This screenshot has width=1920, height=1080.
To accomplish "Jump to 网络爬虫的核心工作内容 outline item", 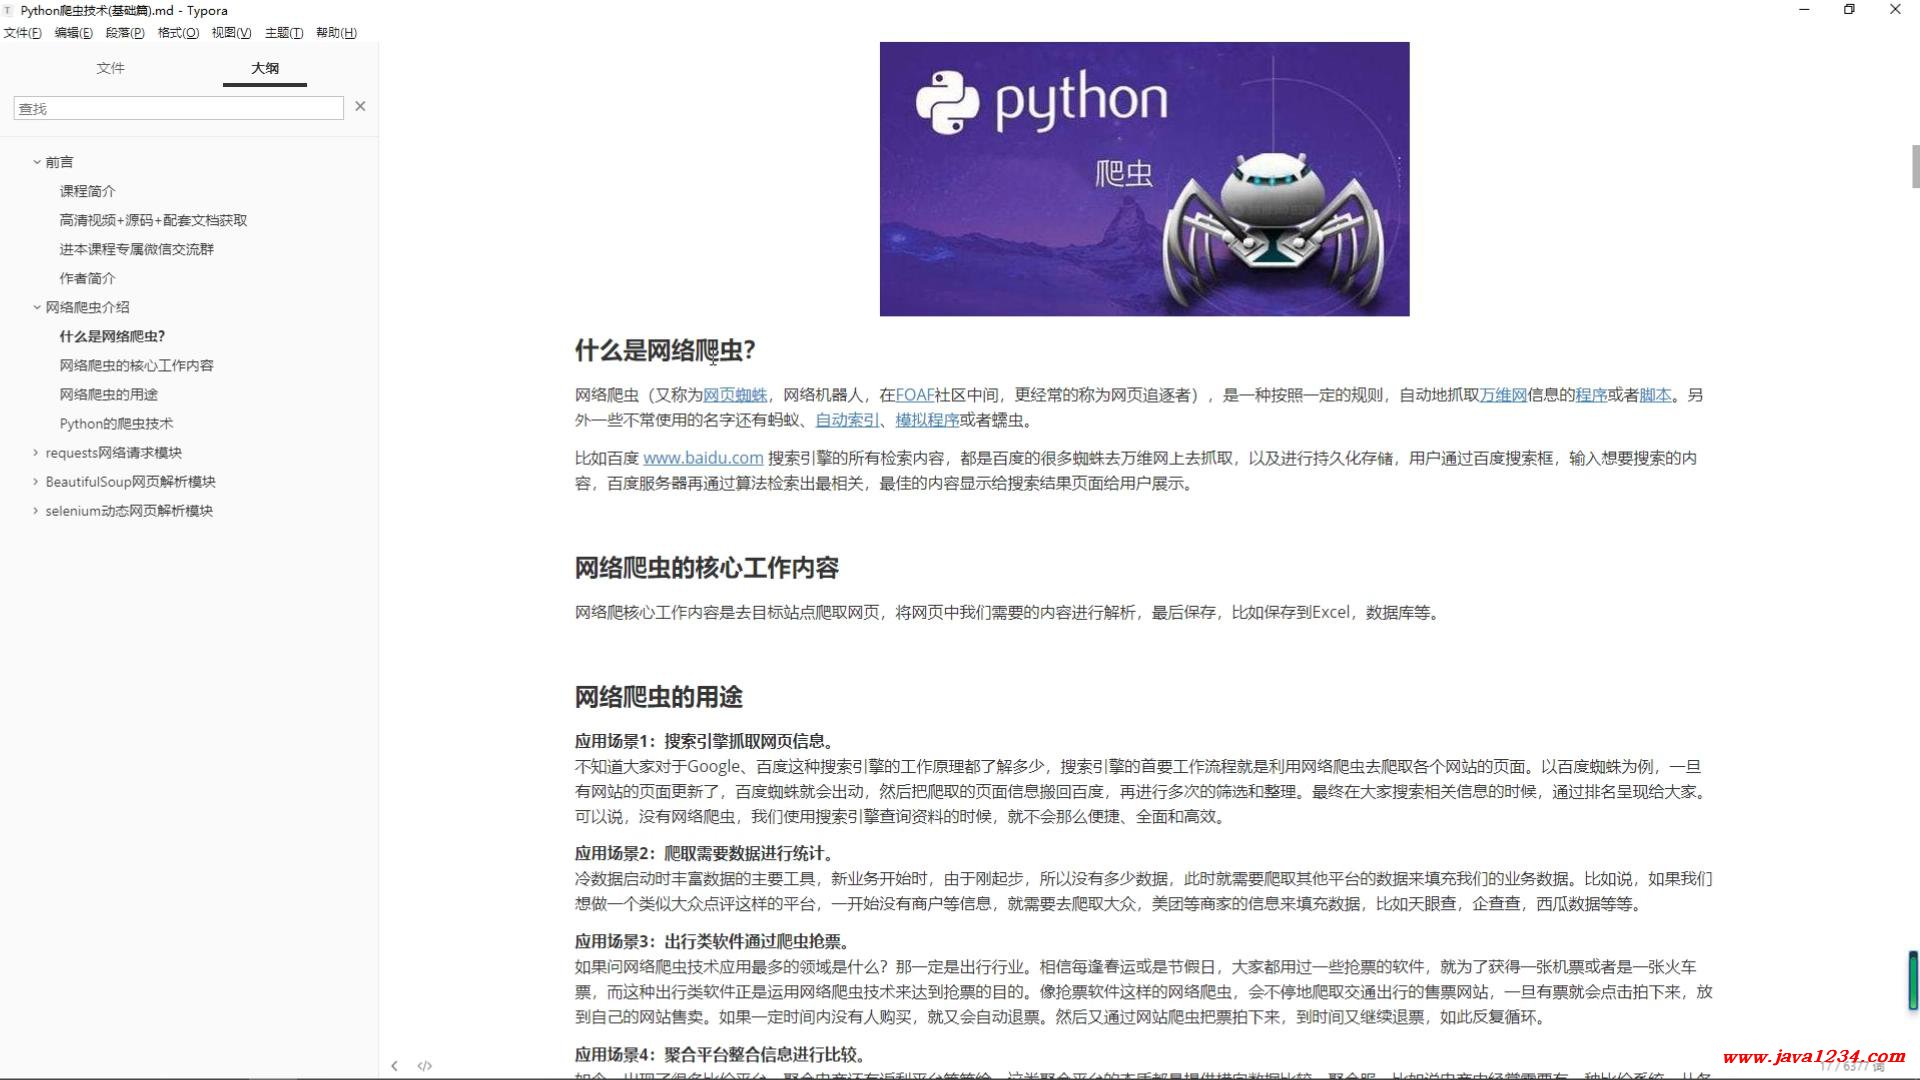I will pos(136,365).
